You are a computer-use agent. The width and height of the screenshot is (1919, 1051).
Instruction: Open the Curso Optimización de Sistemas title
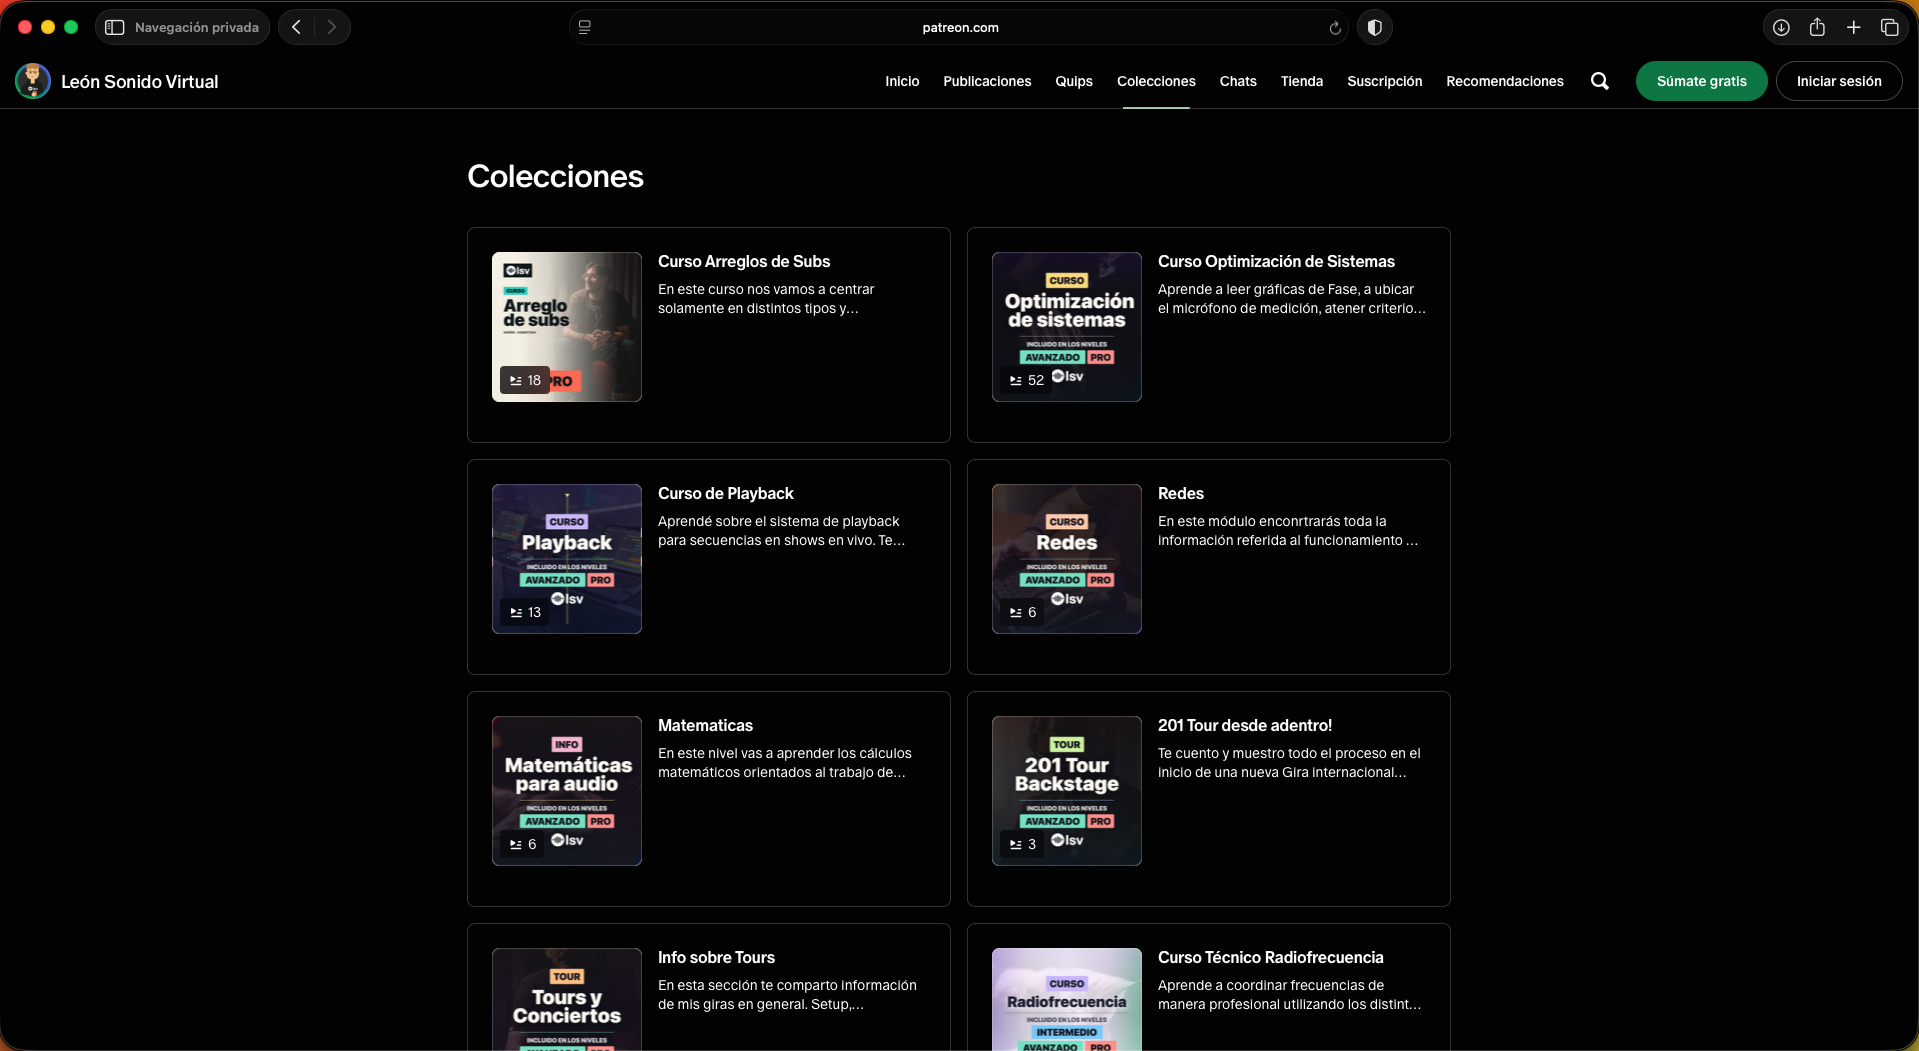pos(1276,261)
